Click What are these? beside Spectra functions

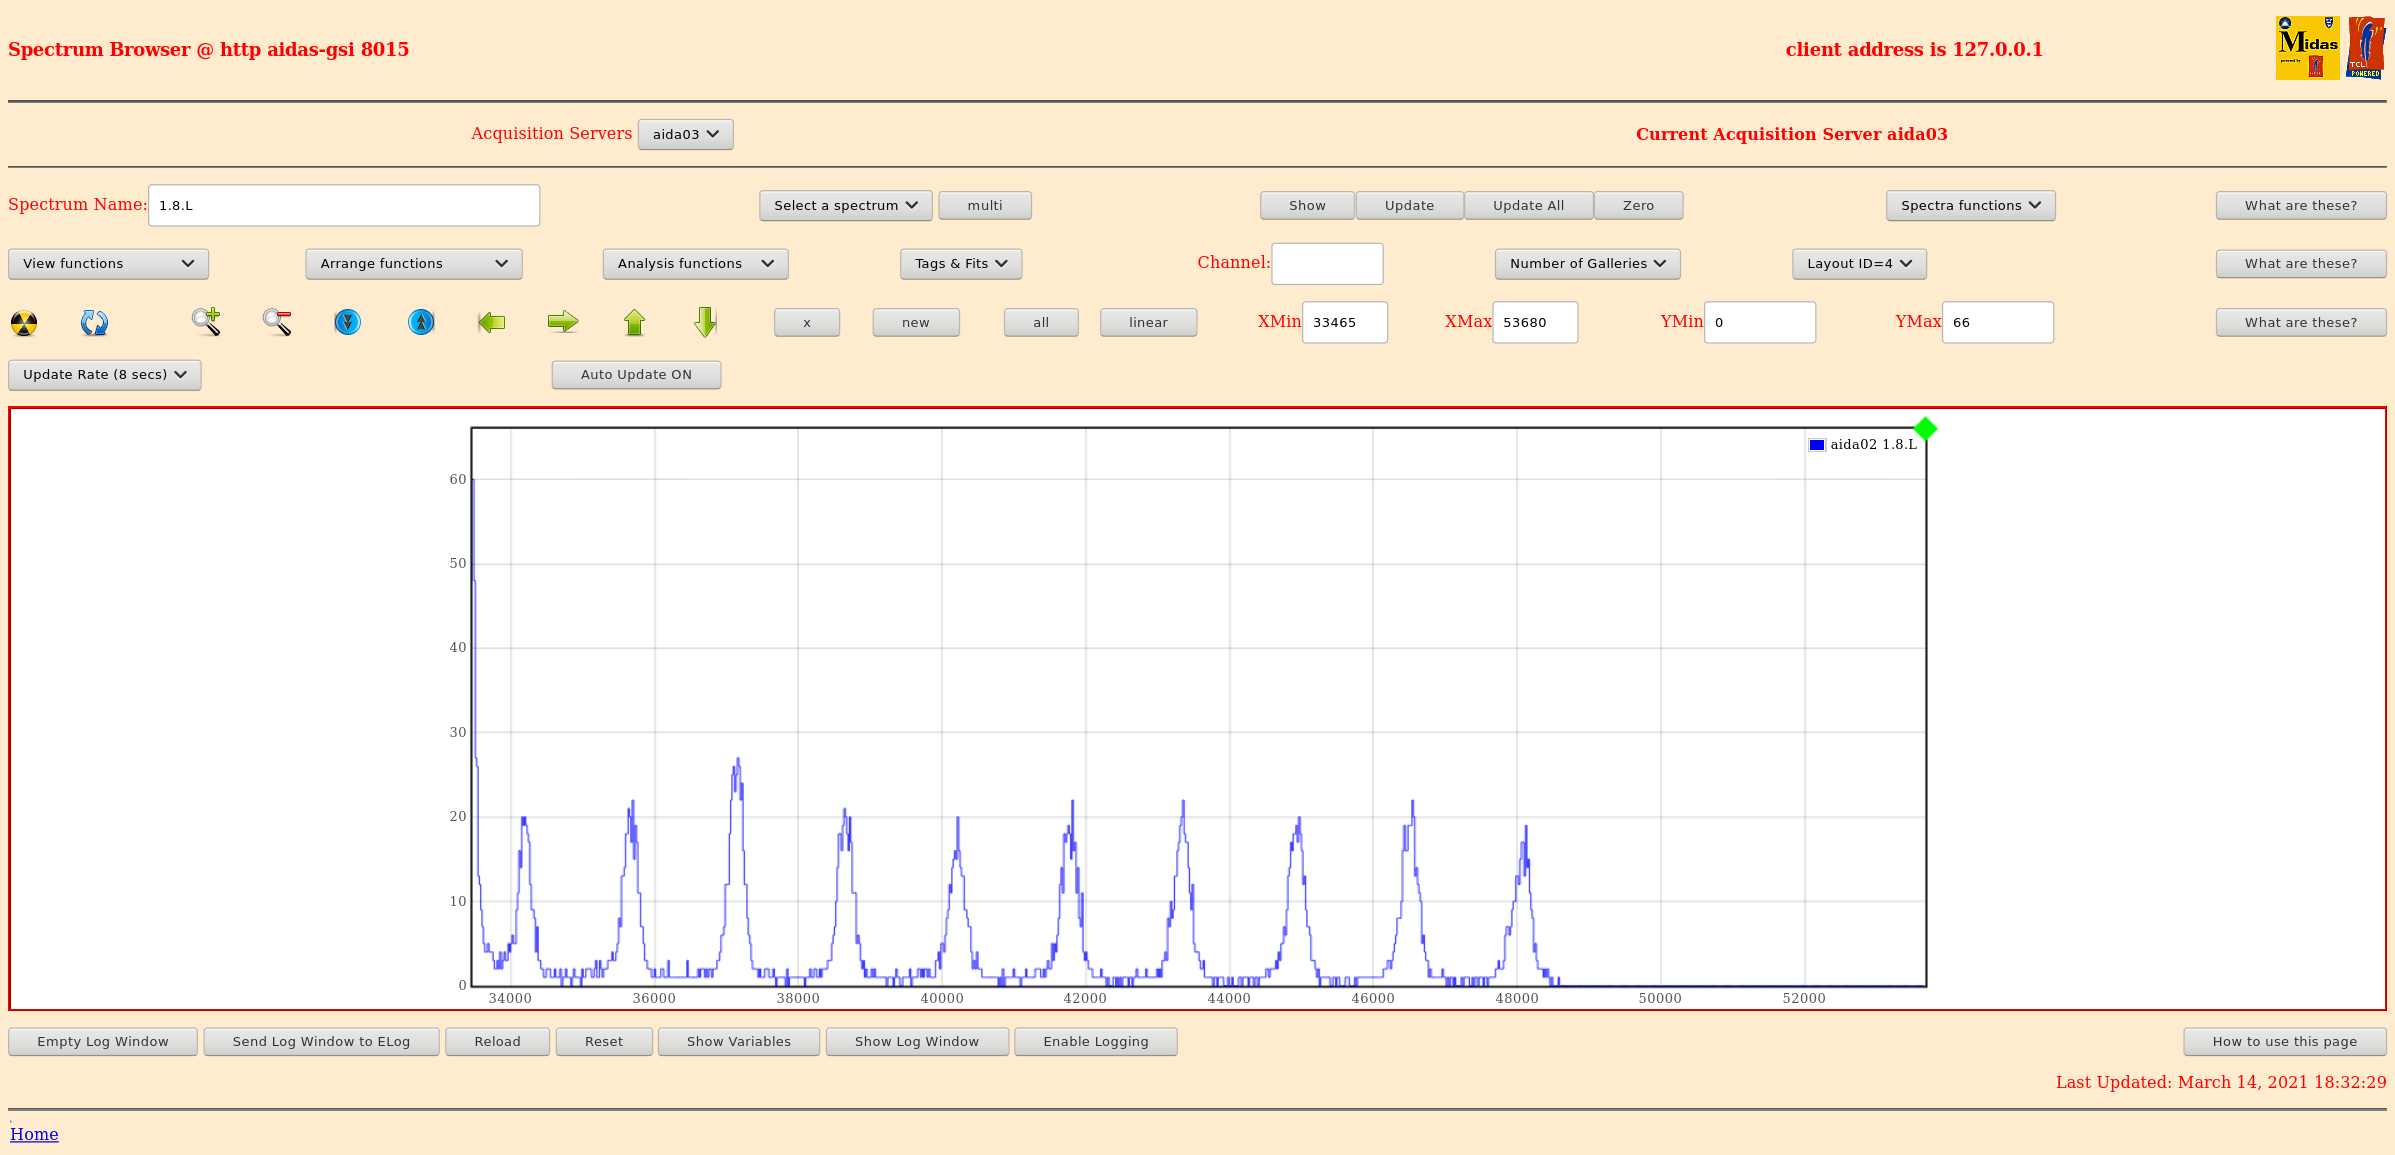(x=2301, y=205)
